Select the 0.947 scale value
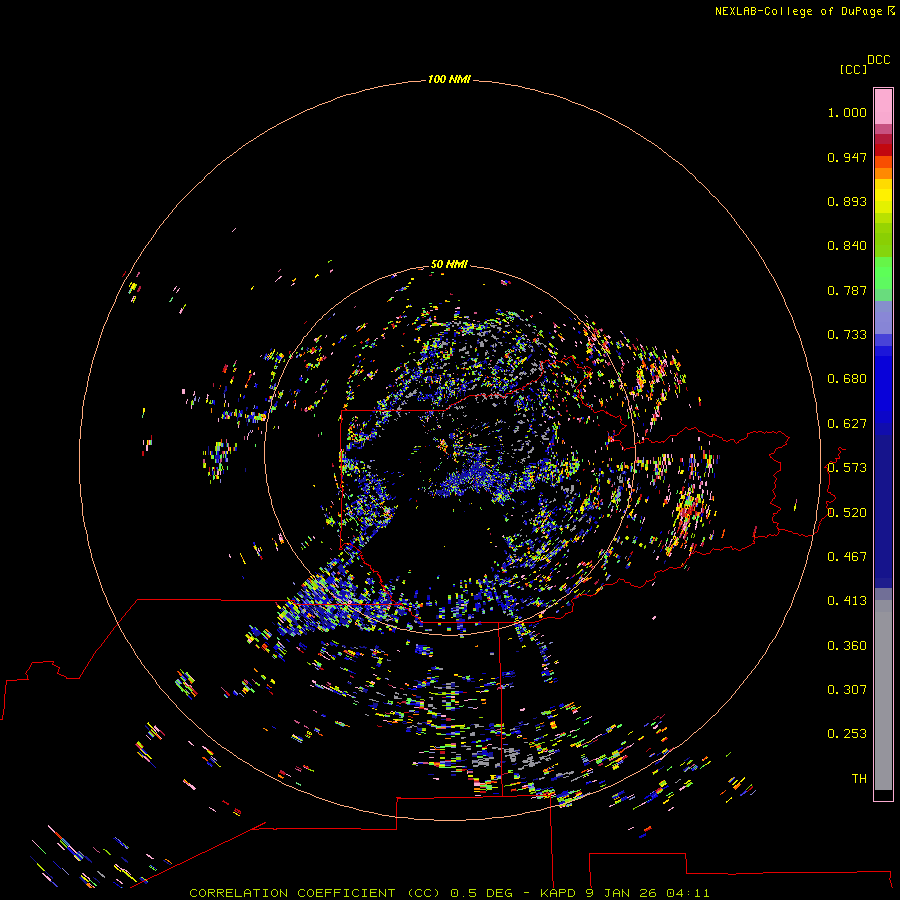 click(847, 157)
